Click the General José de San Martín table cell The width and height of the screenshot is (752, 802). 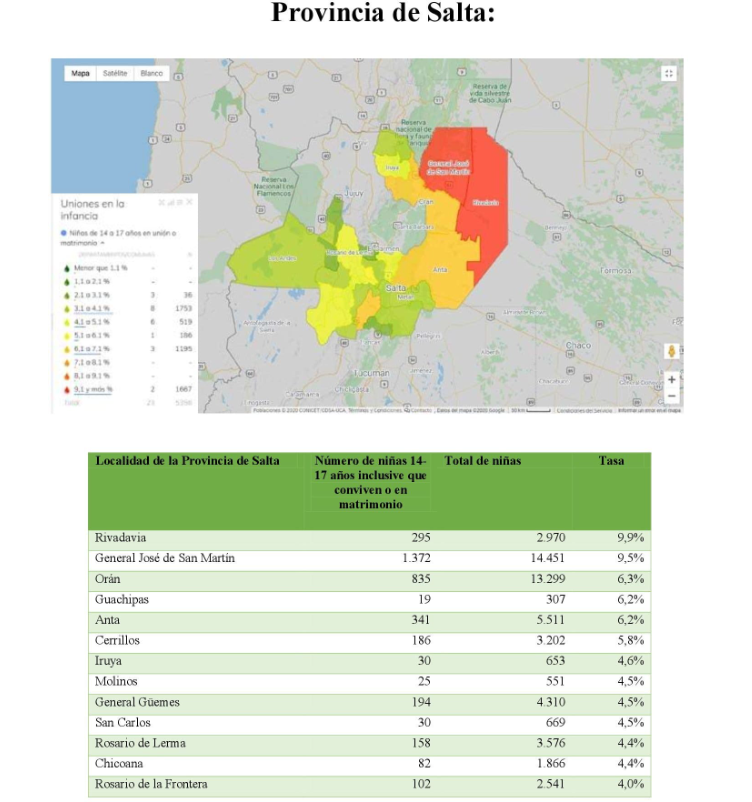tap(165, 559)
